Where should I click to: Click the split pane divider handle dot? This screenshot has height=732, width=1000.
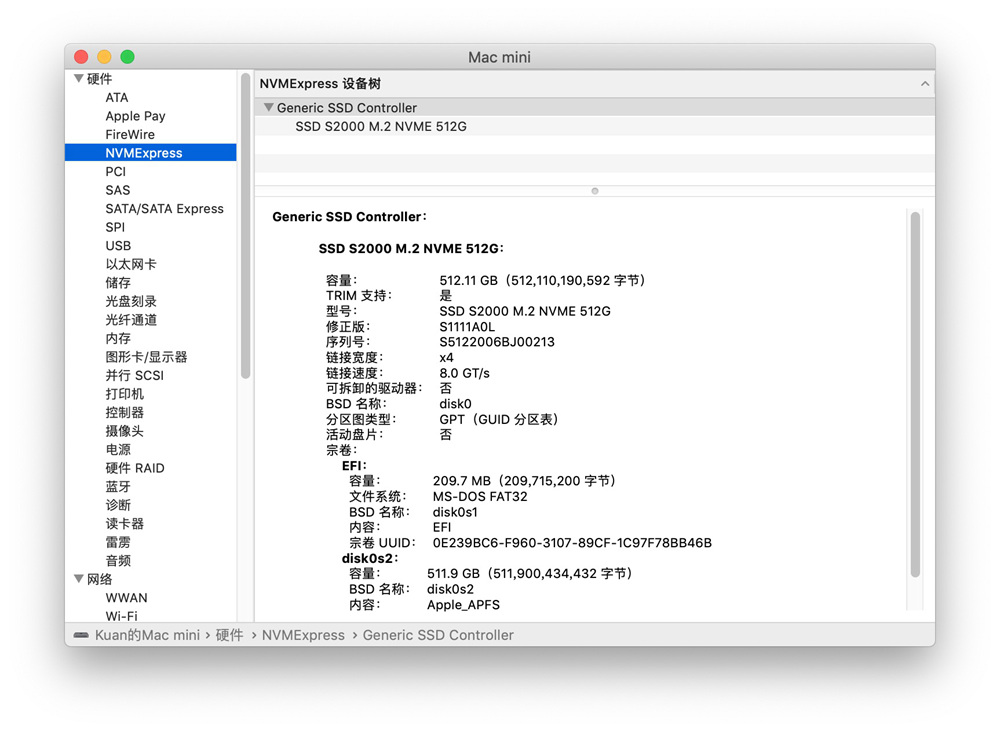594,191
